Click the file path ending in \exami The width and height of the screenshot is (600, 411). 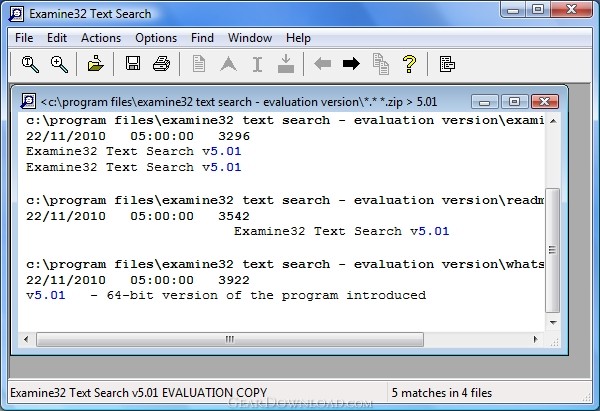(285, 121)
